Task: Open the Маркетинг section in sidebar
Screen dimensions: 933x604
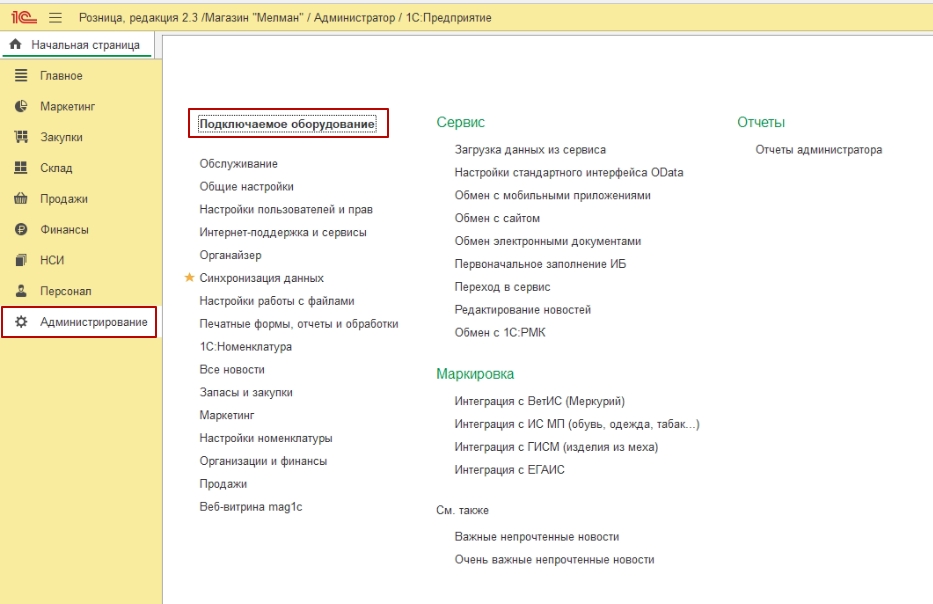Action: coord(68,107)
